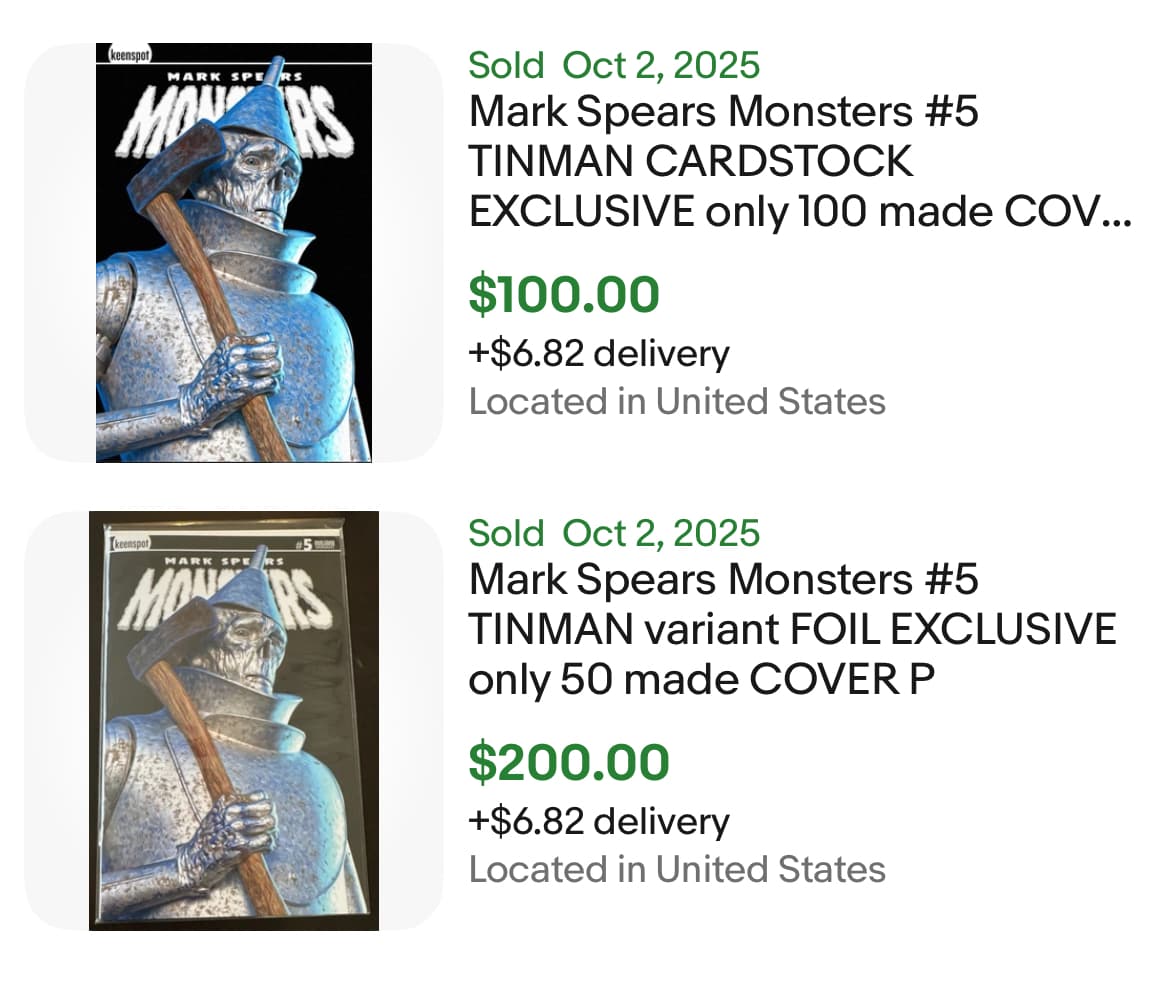Click the TINMAN CARDSTOCK EXCLUSIVE listing title
The width and height of the screenshot is (1170, 984).
tap(798, 162)
